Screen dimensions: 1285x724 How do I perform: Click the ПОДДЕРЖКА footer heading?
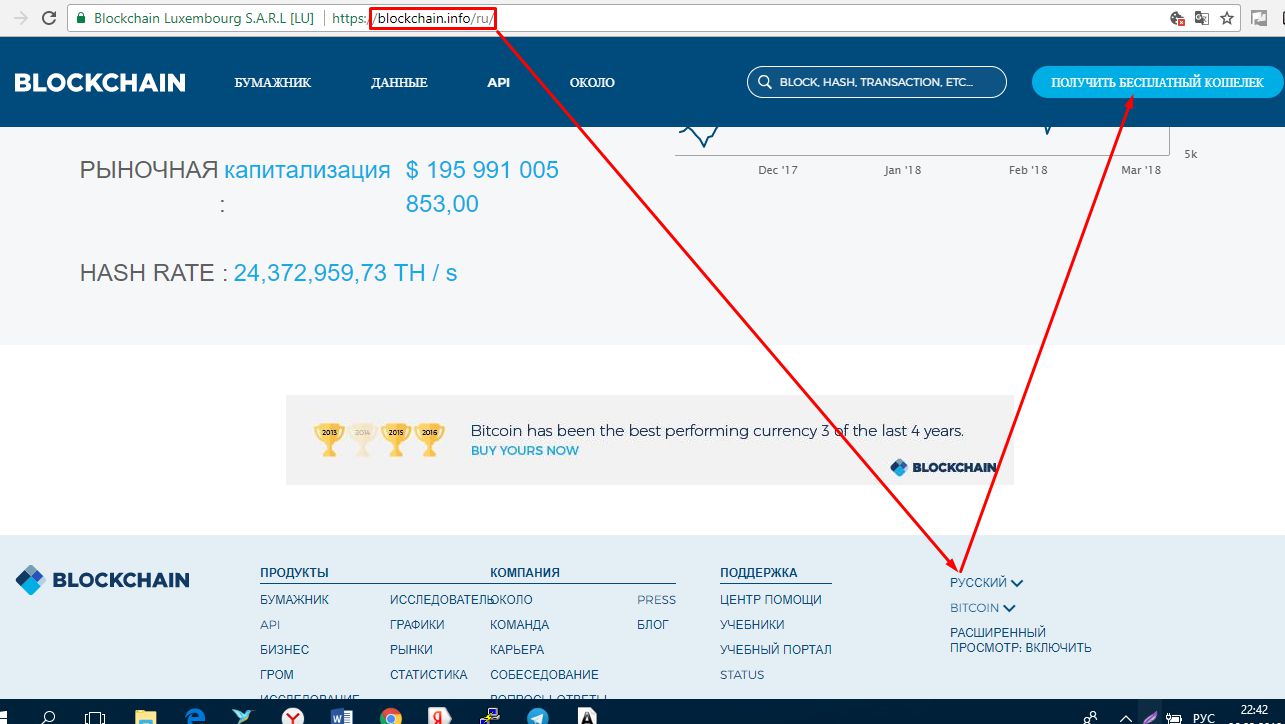tap(759, 573)
